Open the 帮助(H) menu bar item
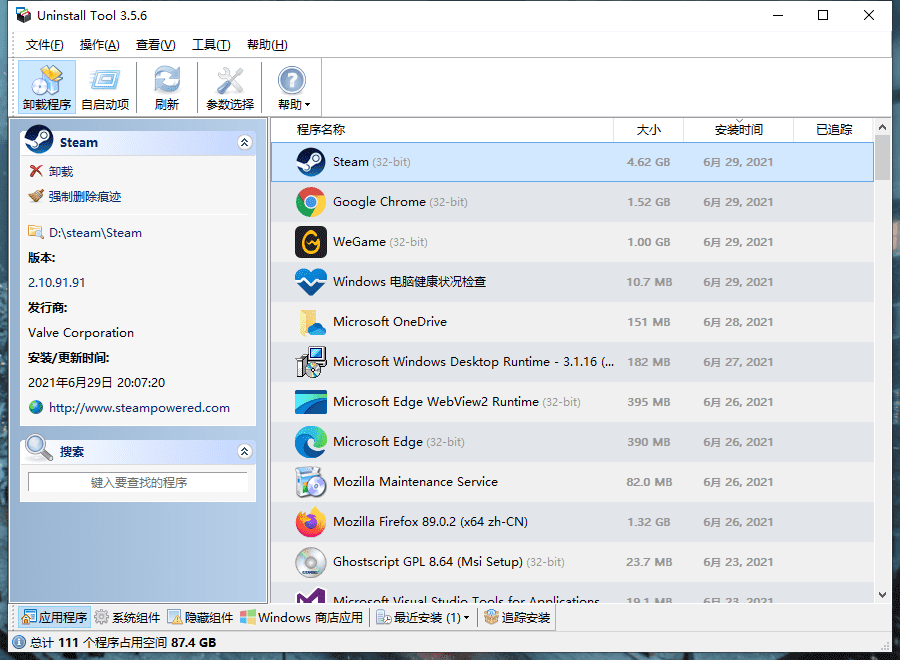Image resolution: width=900 pixels, height=660 pixels. pos(267,45)
